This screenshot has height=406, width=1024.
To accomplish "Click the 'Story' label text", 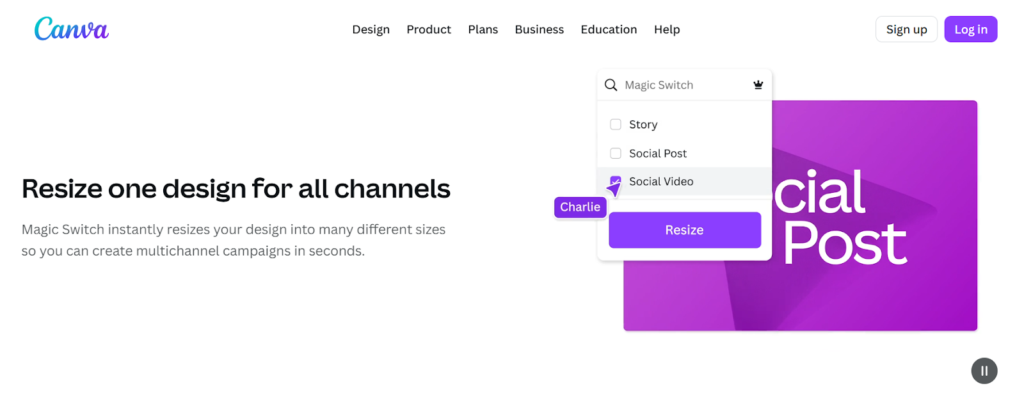I will (x=643, y=124).
